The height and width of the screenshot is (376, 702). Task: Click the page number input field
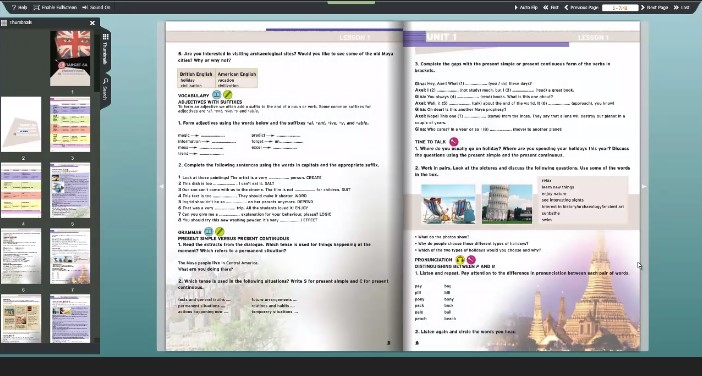(620, 8)
